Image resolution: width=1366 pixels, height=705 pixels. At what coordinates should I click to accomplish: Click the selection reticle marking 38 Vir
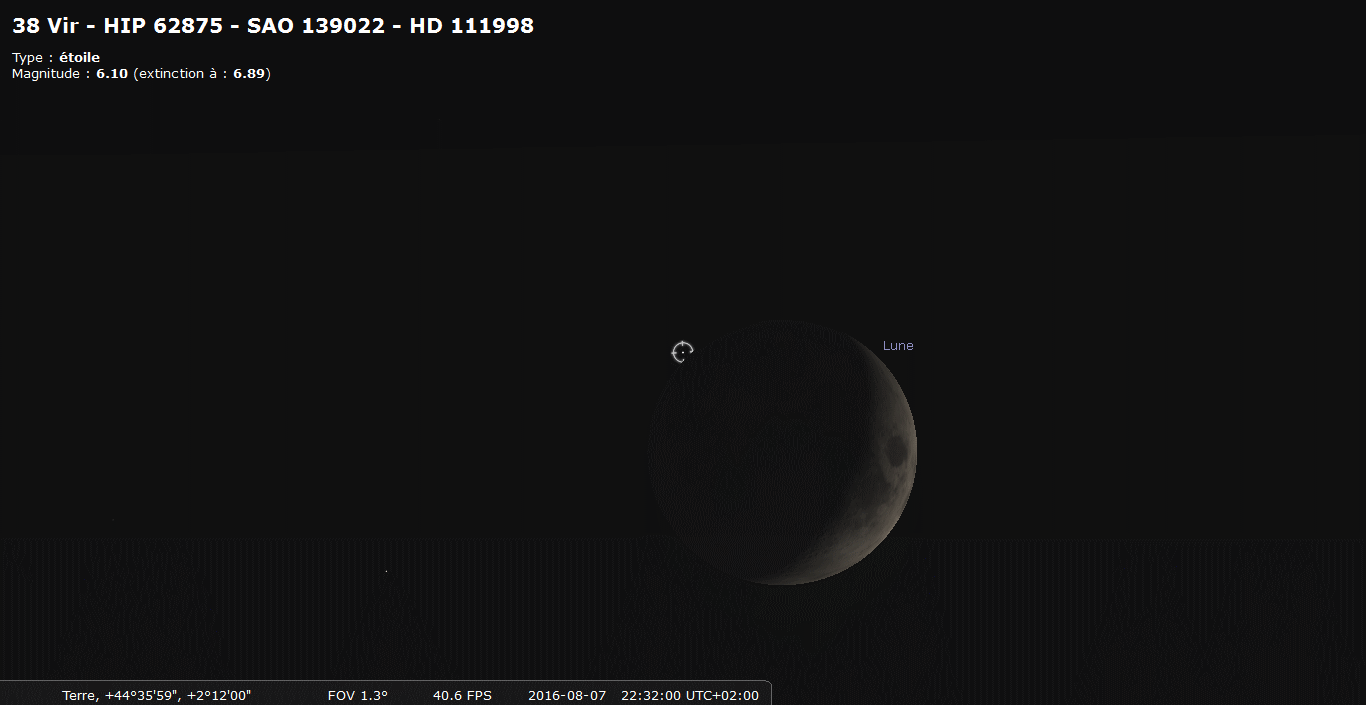[682, 351]
